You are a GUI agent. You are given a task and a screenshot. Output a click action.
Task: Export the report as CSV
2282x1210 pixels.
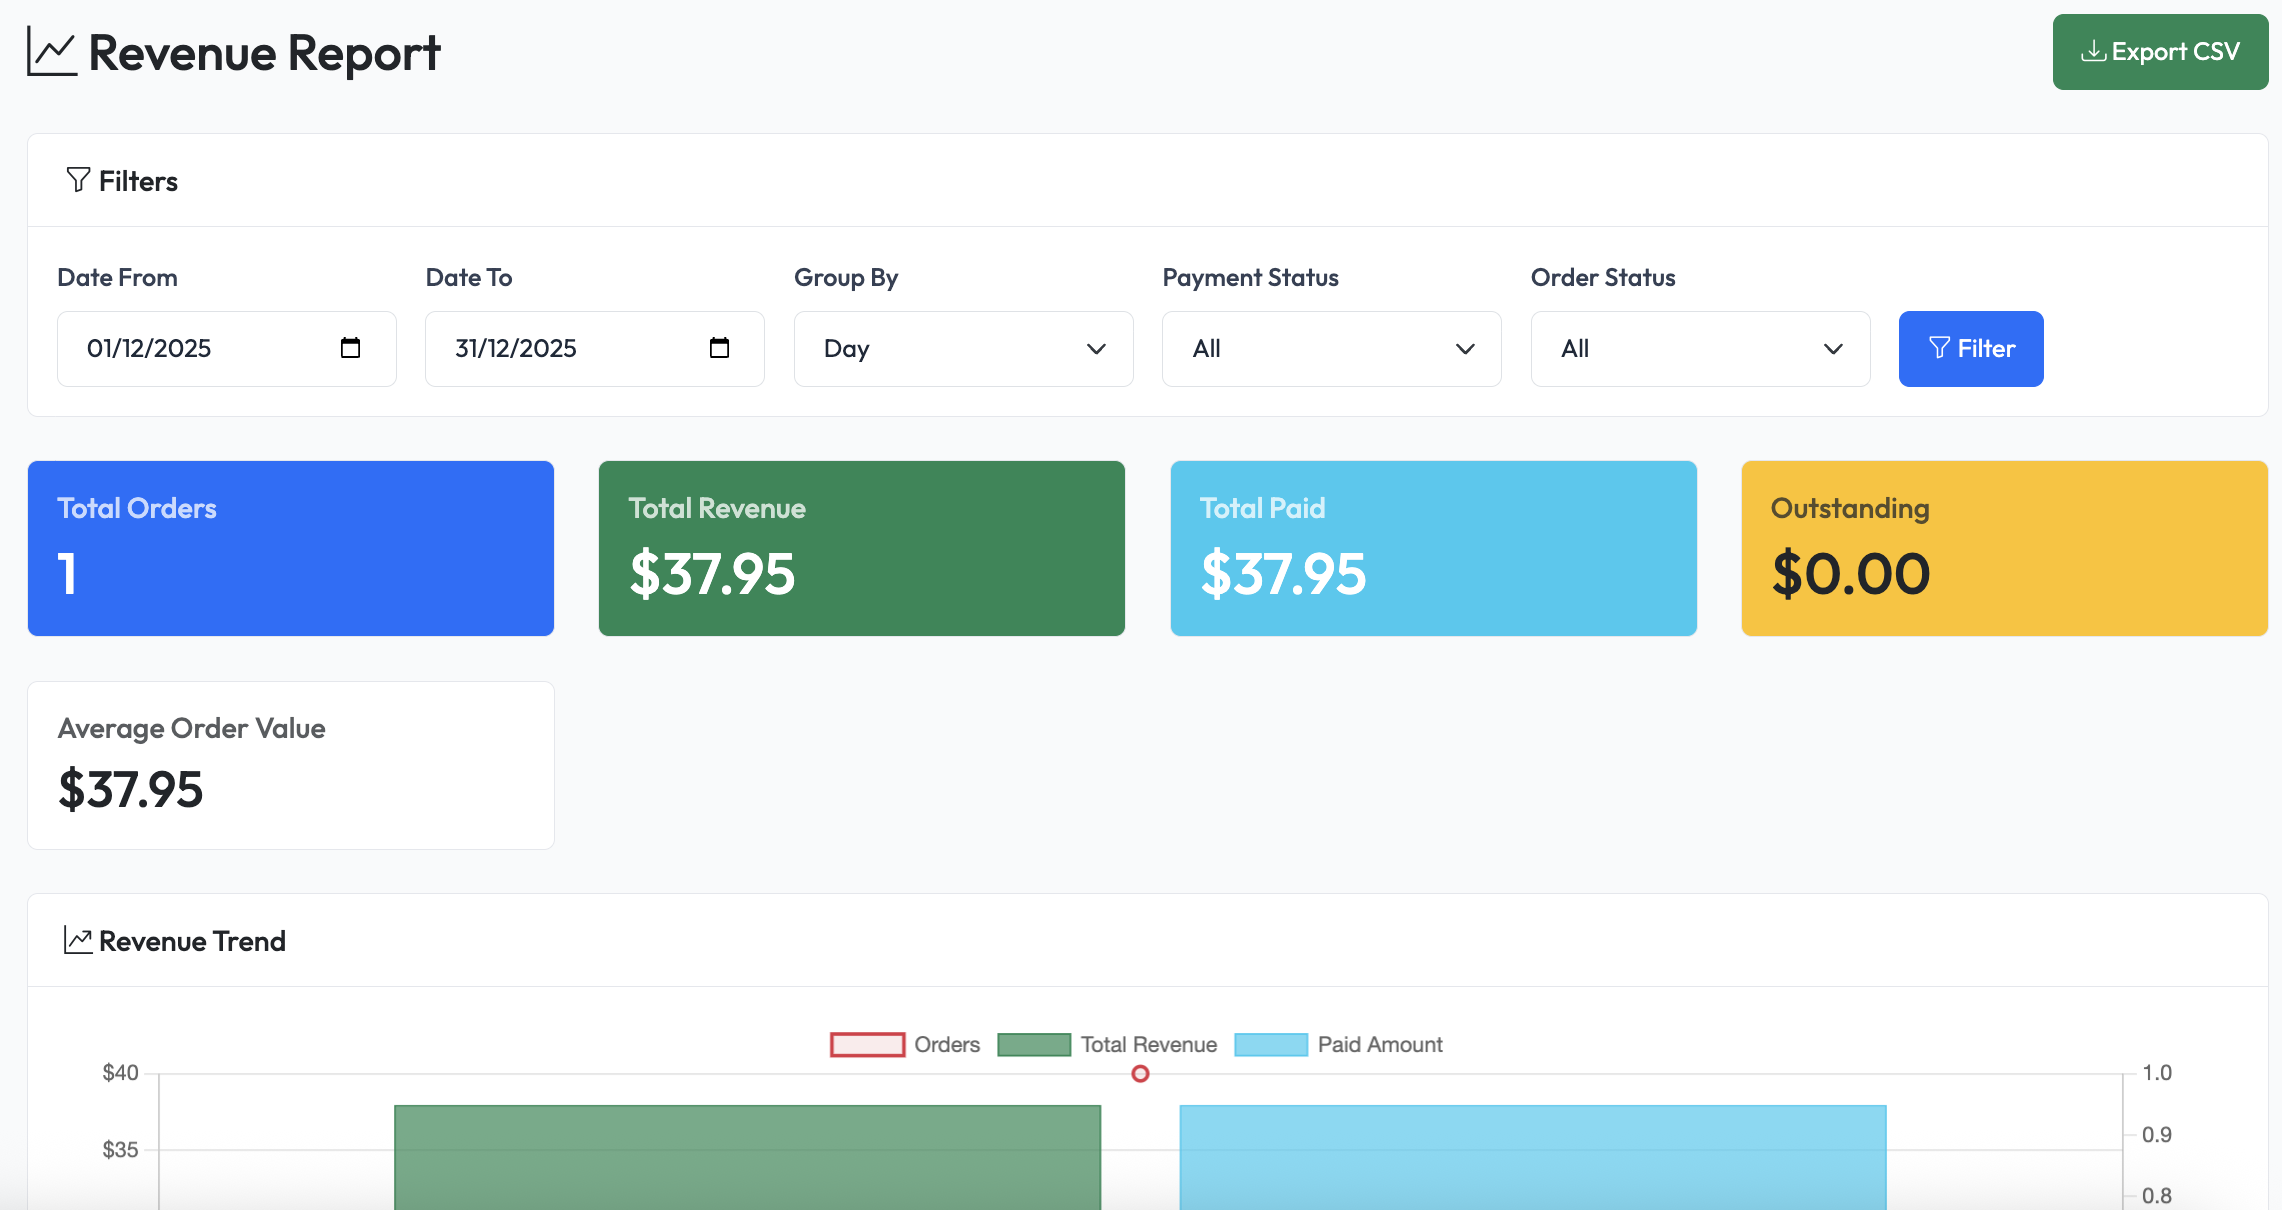2159,52
